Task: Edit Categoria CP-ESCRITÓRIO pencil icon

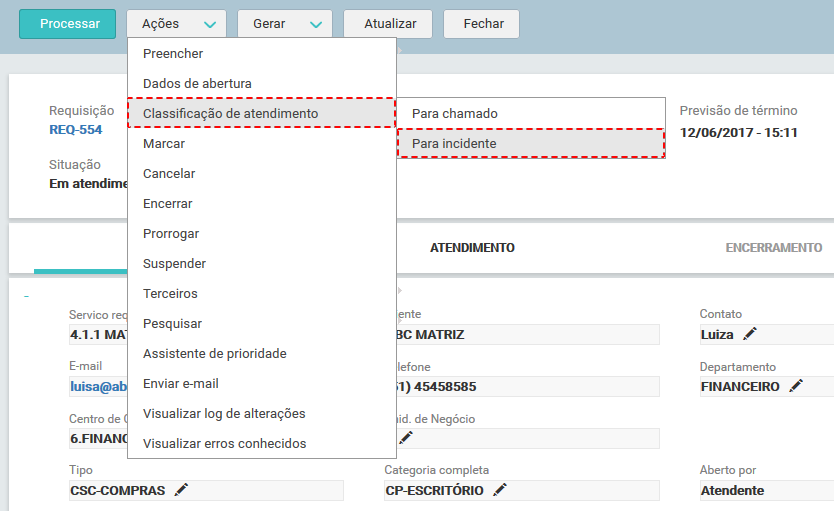Action: click(x=500, y=489)
